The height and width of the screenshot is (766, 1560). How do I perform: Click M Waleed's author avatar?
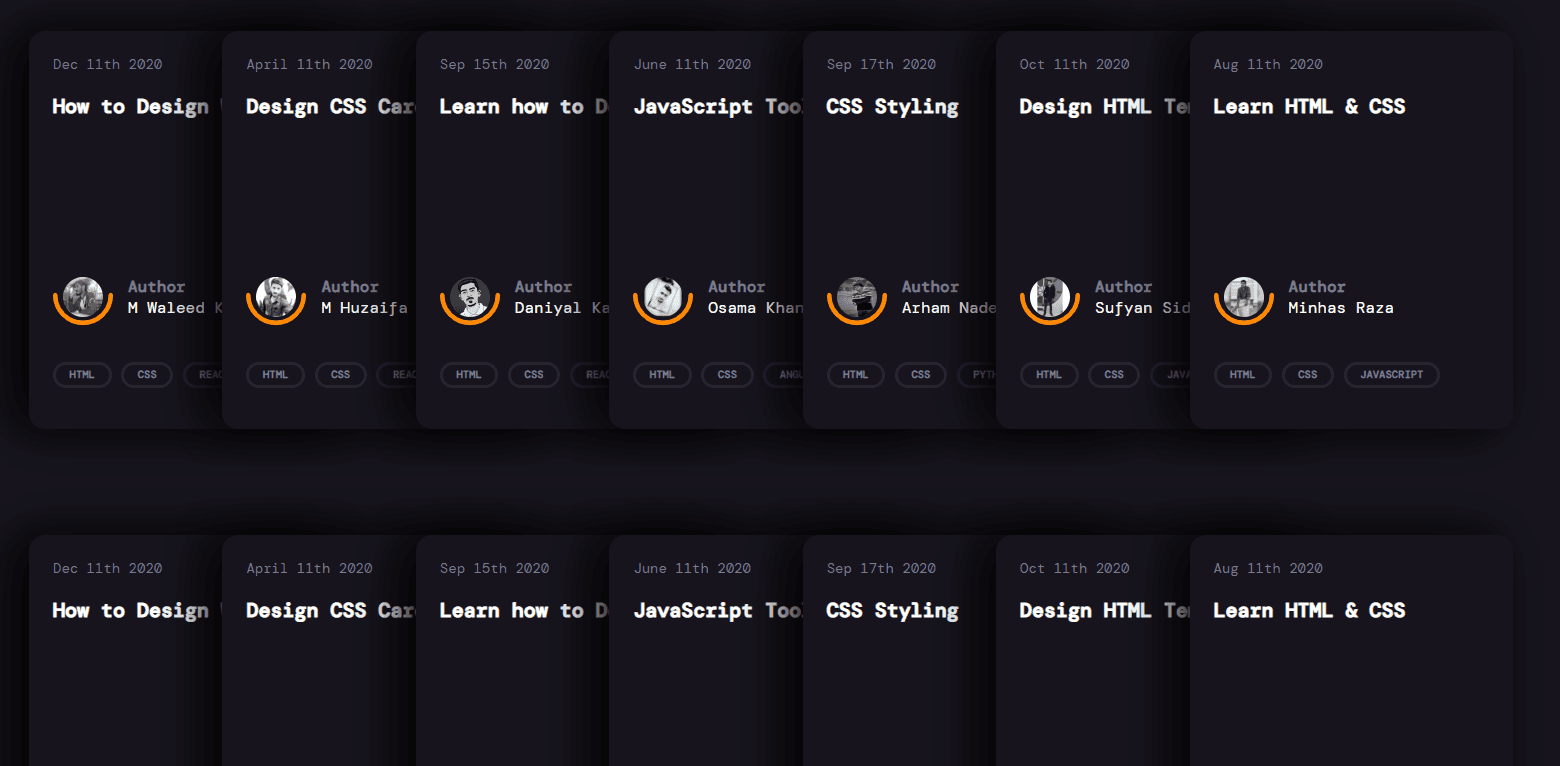coord(83,298)
